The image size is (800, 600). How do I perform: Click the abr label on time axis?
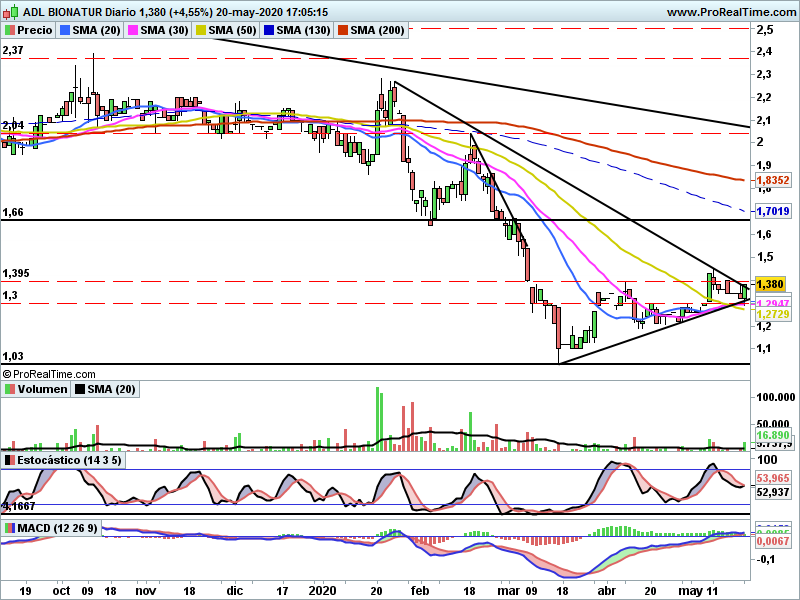(x=607, y=591)
